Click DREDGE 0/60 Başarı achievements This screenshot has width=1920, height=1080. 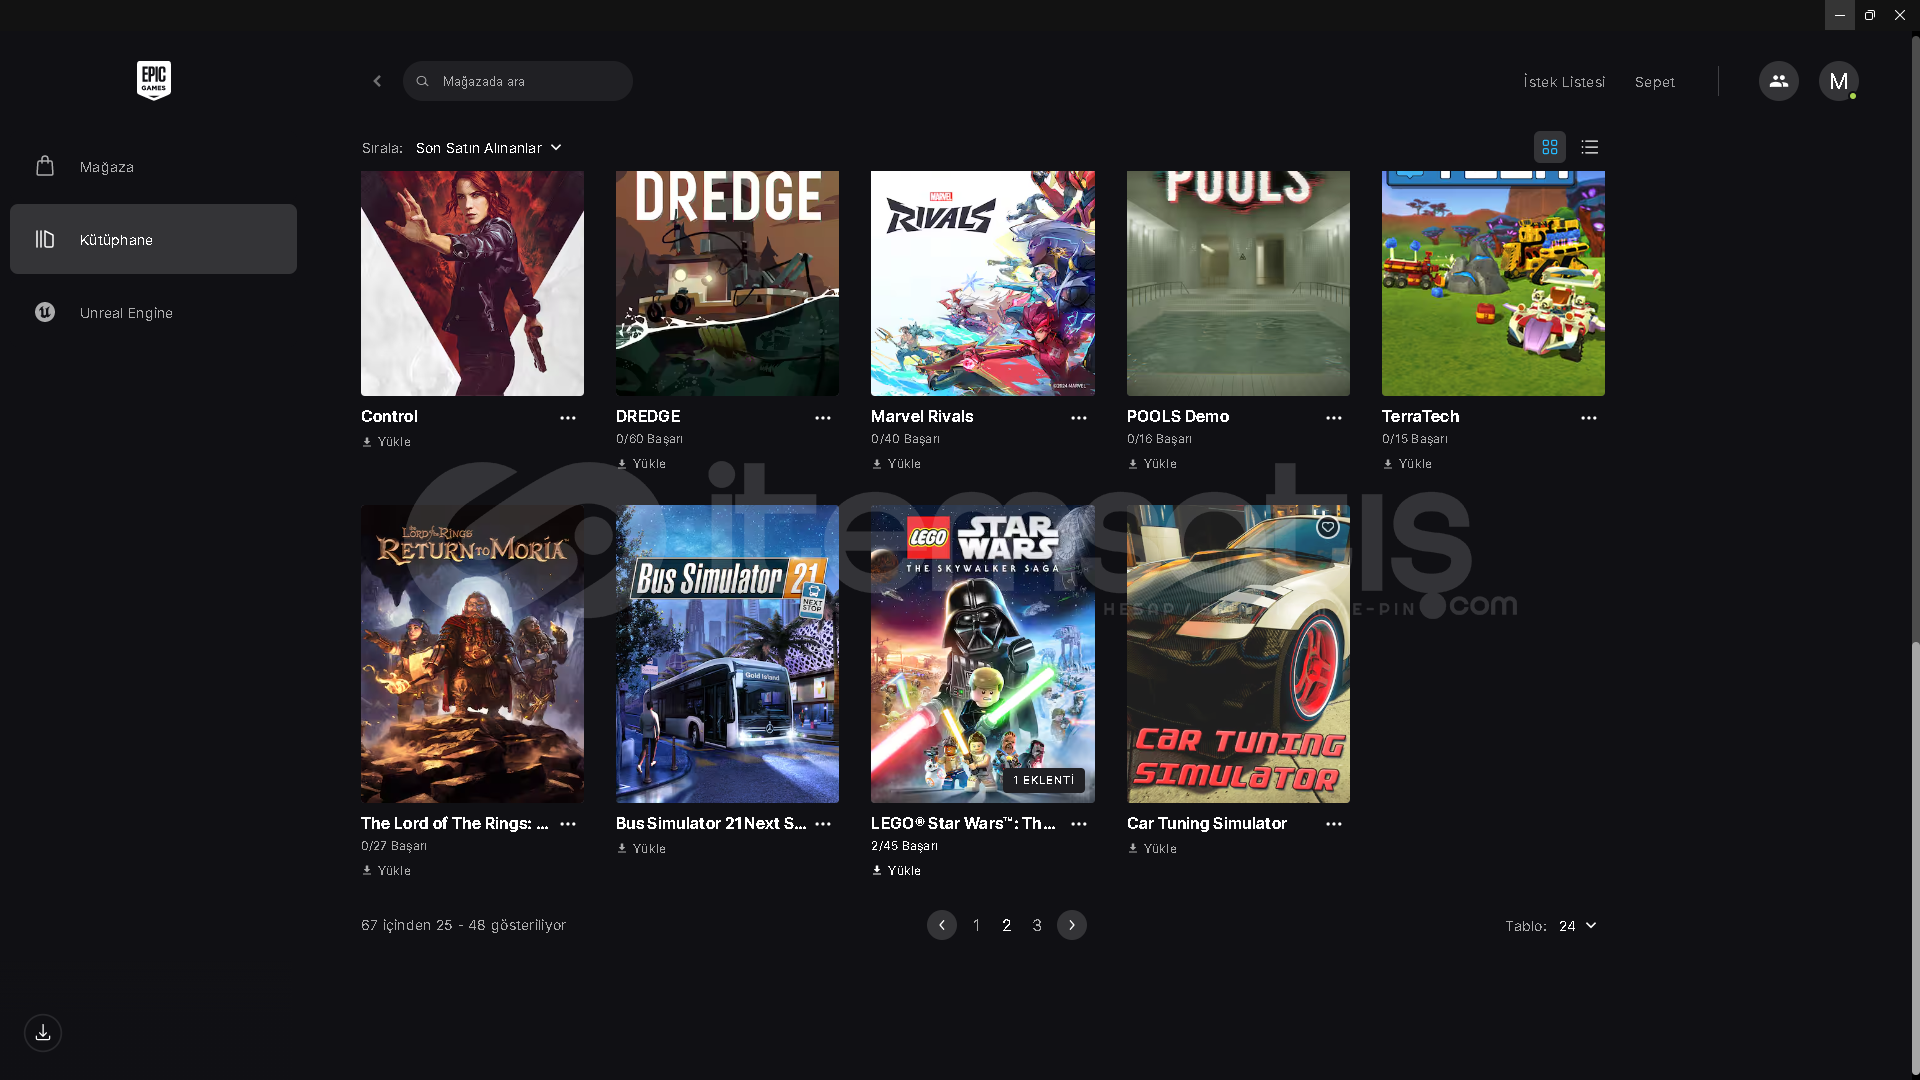[x=650, y=439]
